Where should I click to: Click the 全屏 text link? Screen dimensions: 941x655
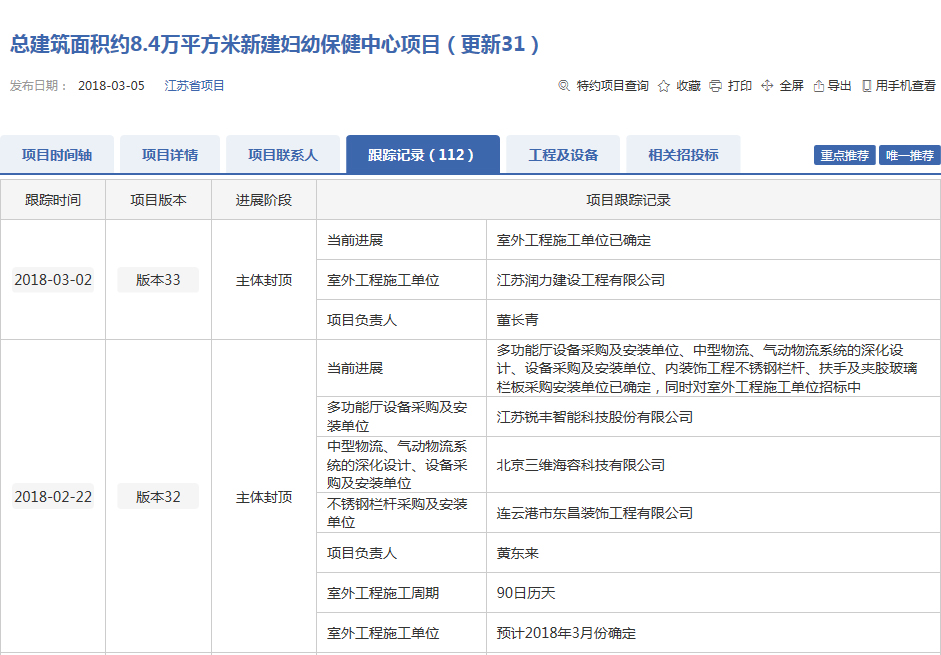[792, 86]
